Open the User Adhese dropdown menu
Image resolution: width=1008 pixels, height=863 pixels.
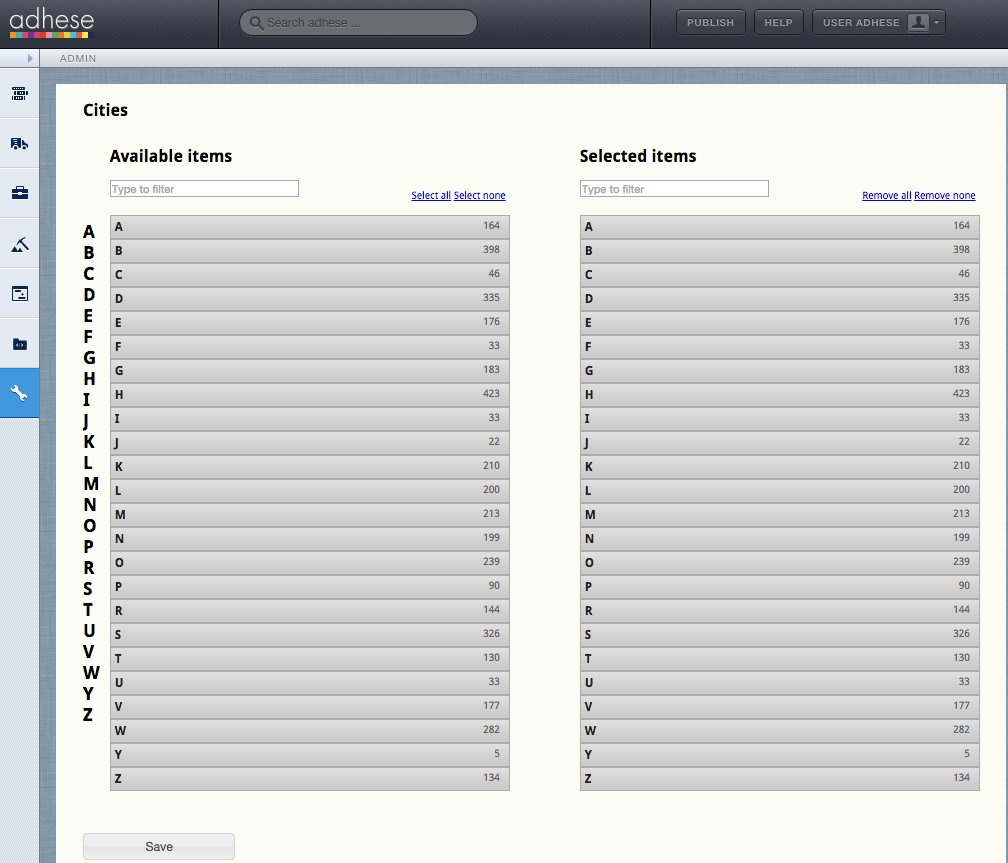(878, 23)
